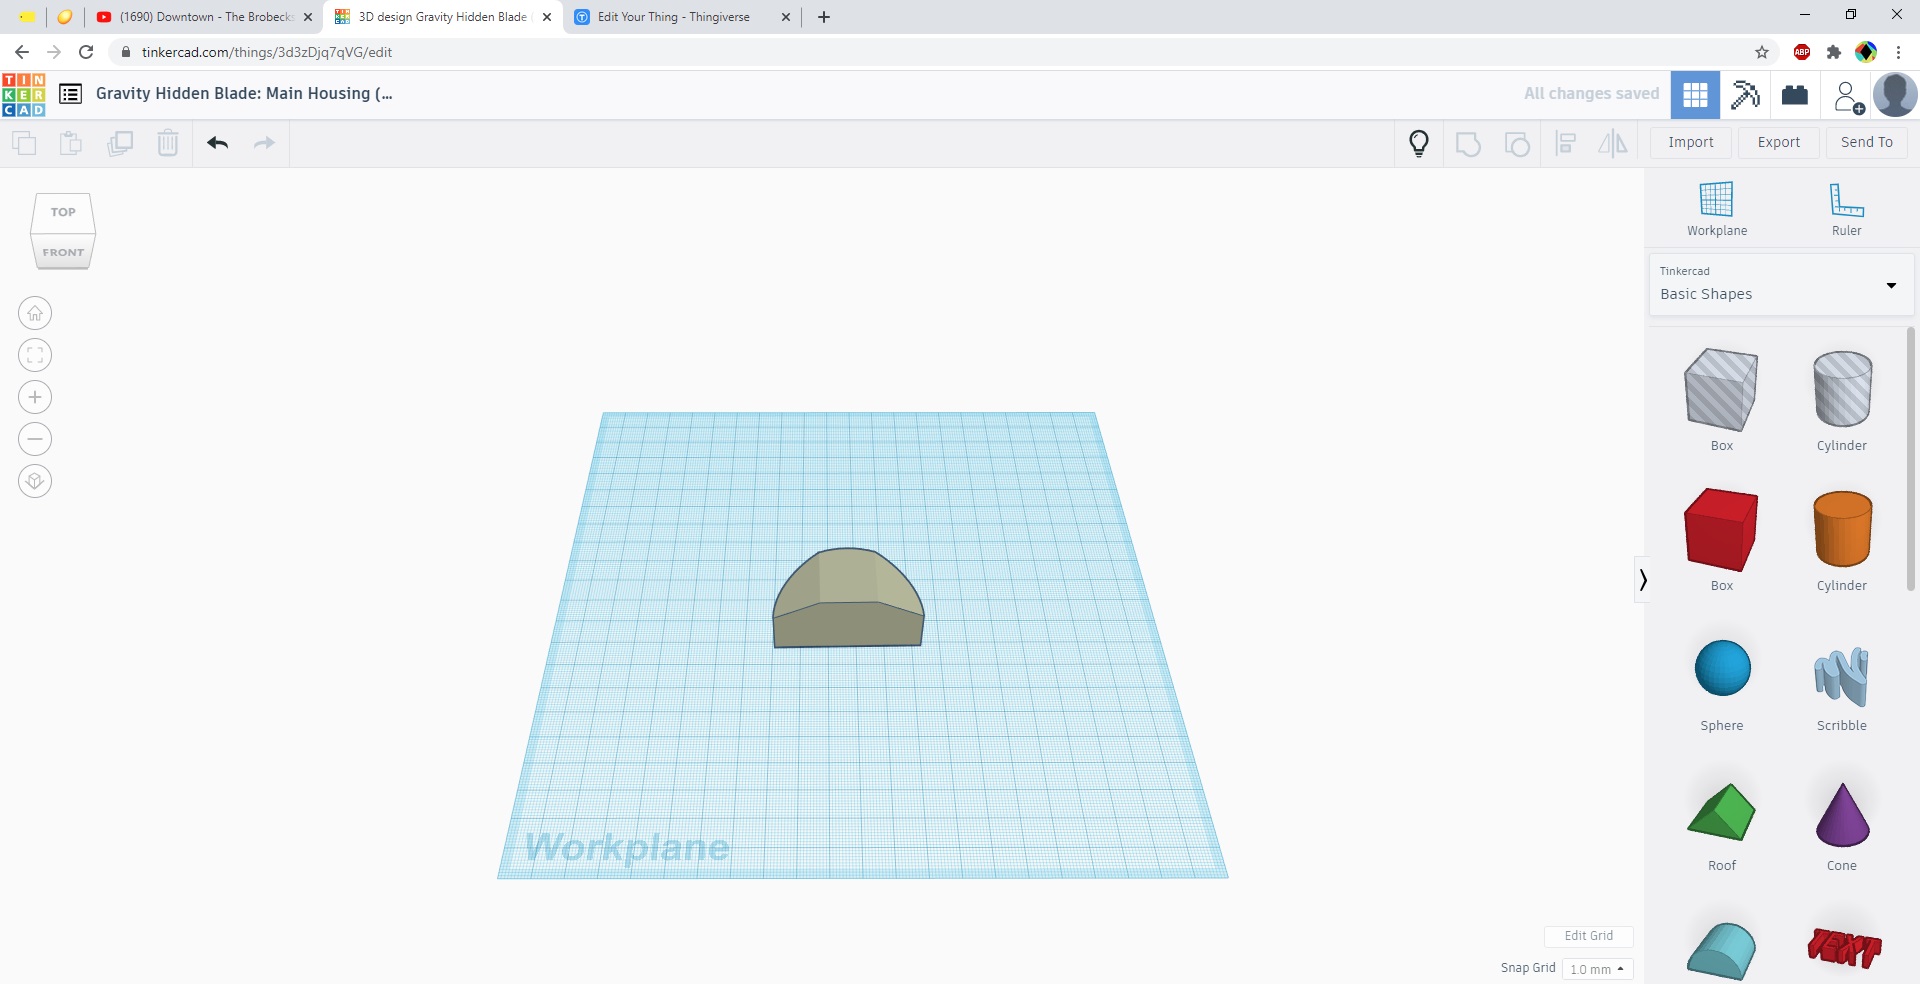Redo the last action
This screenshot has height=984, width=1920.
pyautogui.click(x=264, y=143)
